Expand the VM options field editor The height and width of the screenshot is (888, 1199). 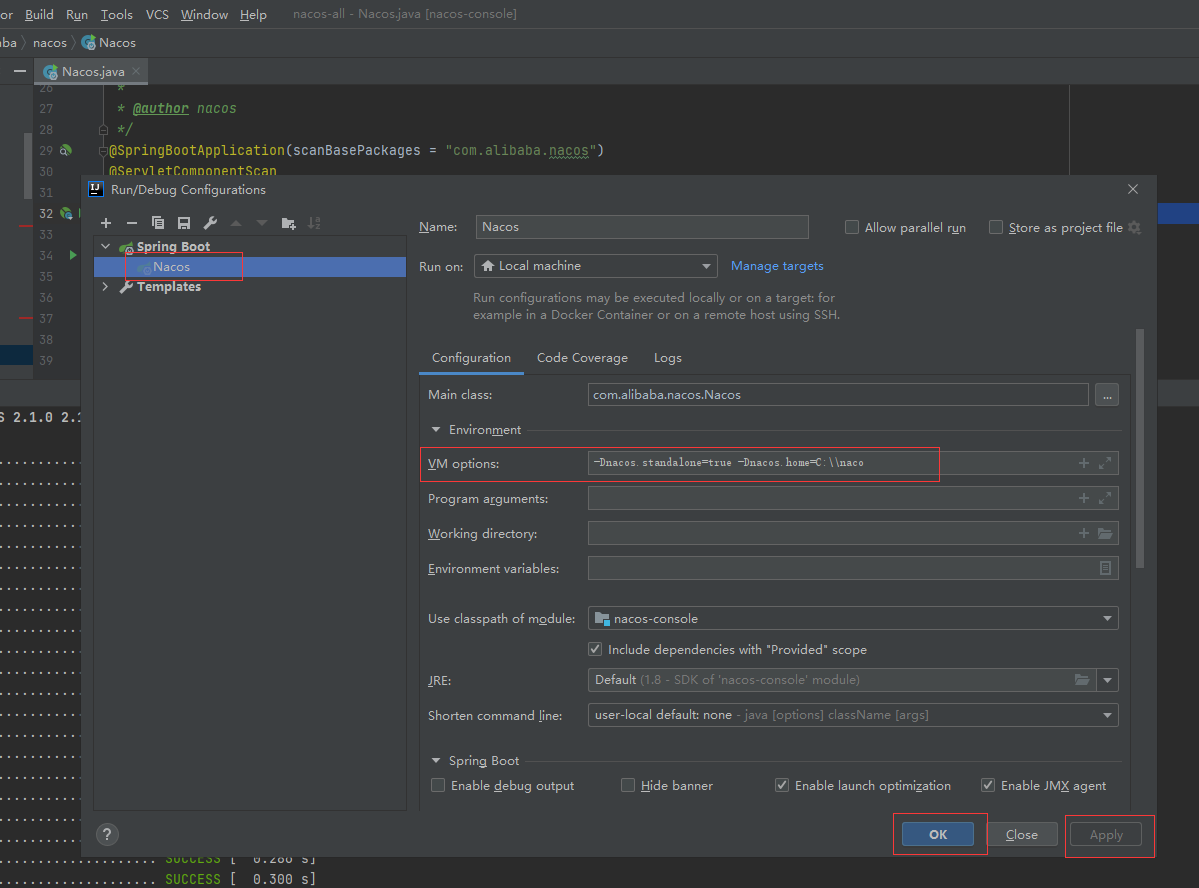pos(1105,463)
